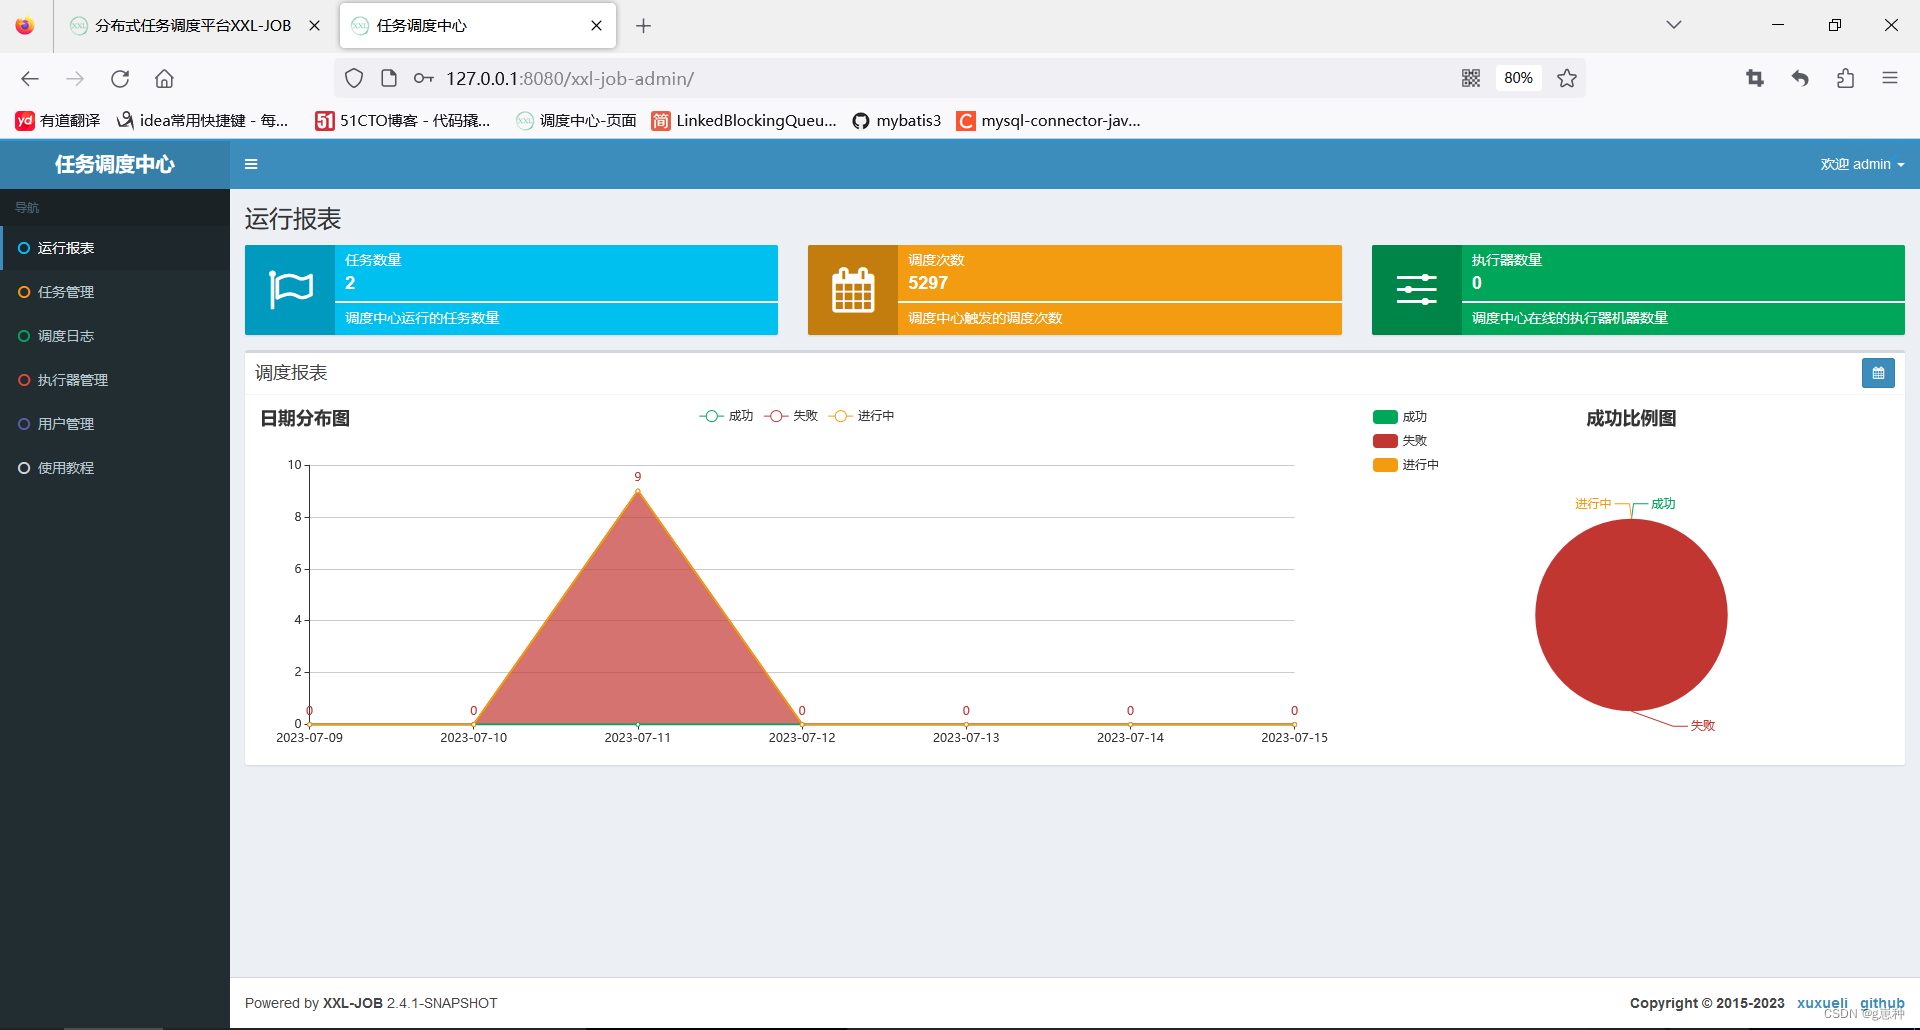Click the flag icon on task count card
This screenshot has height=1030, width=1920.
(x=291, y=290)
